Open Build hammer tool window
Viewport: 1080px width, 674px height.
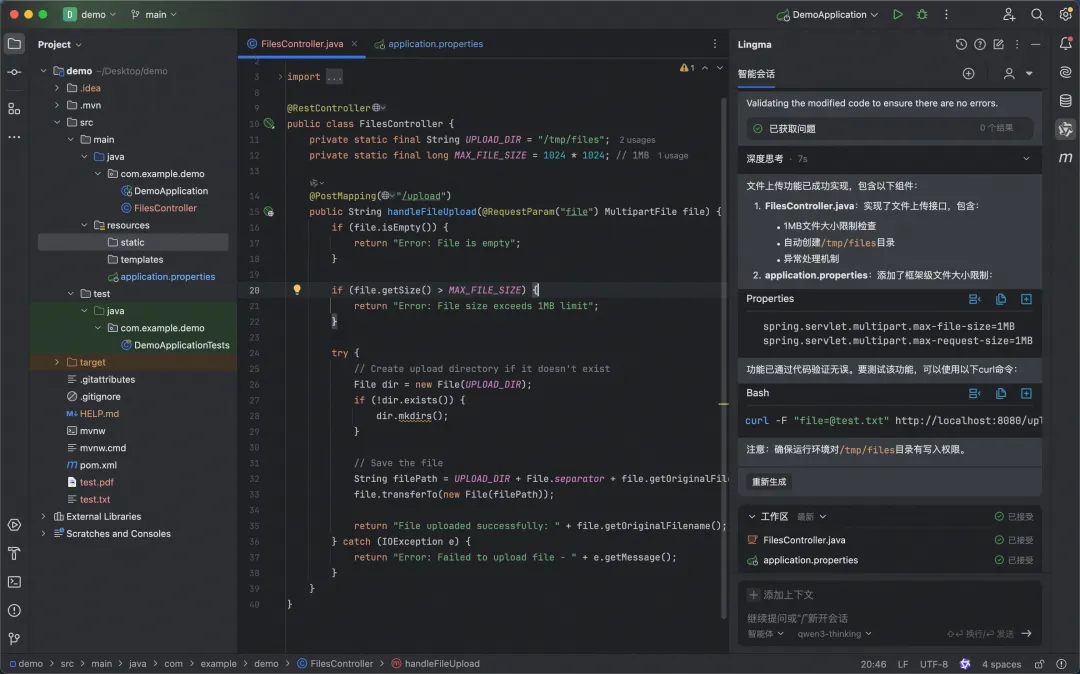coord(14,554)
